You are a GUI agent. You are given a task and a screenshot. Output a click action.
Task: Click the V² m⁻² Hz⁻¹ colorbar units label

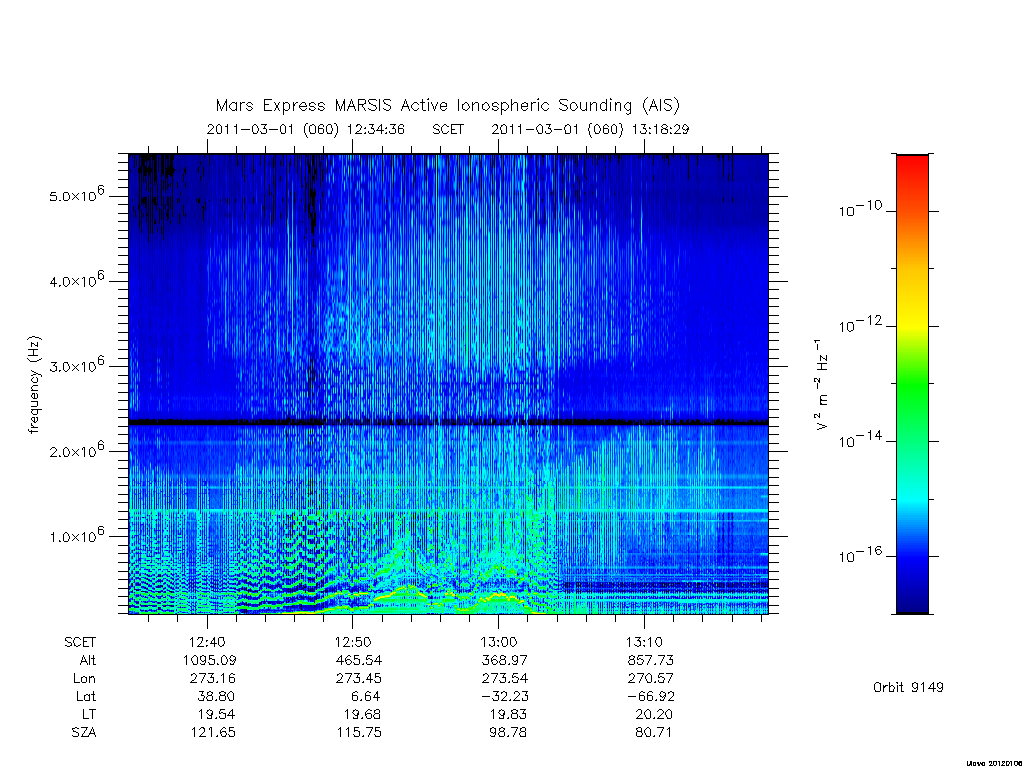822,385
